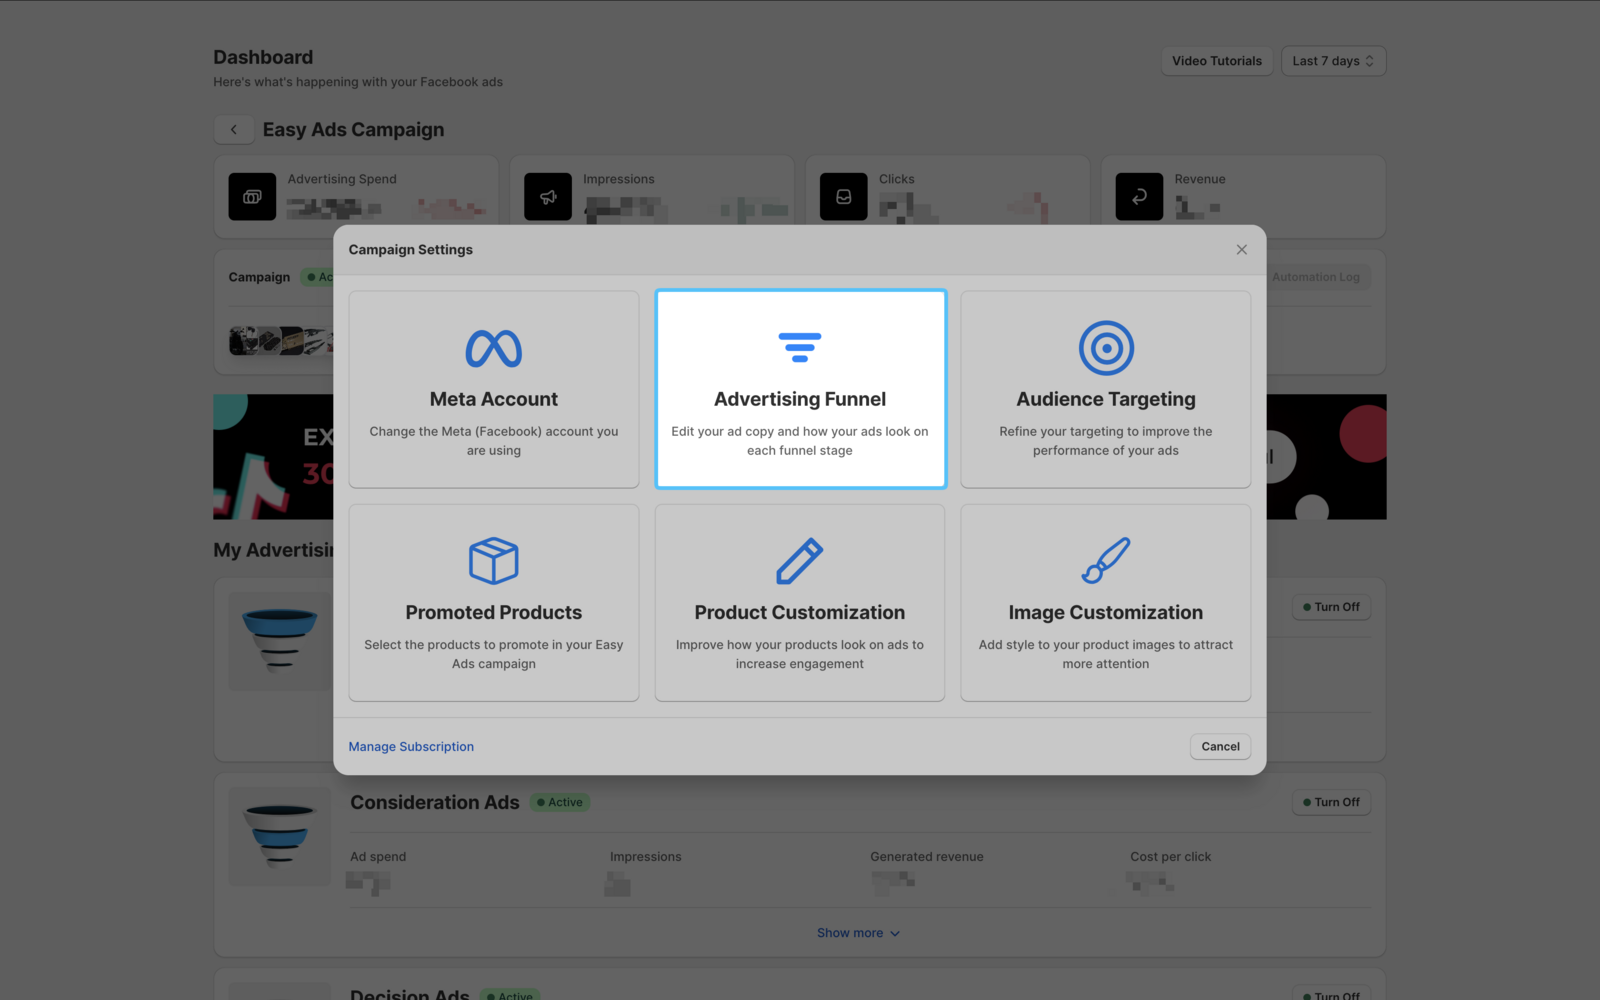Select the Clicks metric icon
This screenshot has width=1600, height=1000.
pos(843,197)
